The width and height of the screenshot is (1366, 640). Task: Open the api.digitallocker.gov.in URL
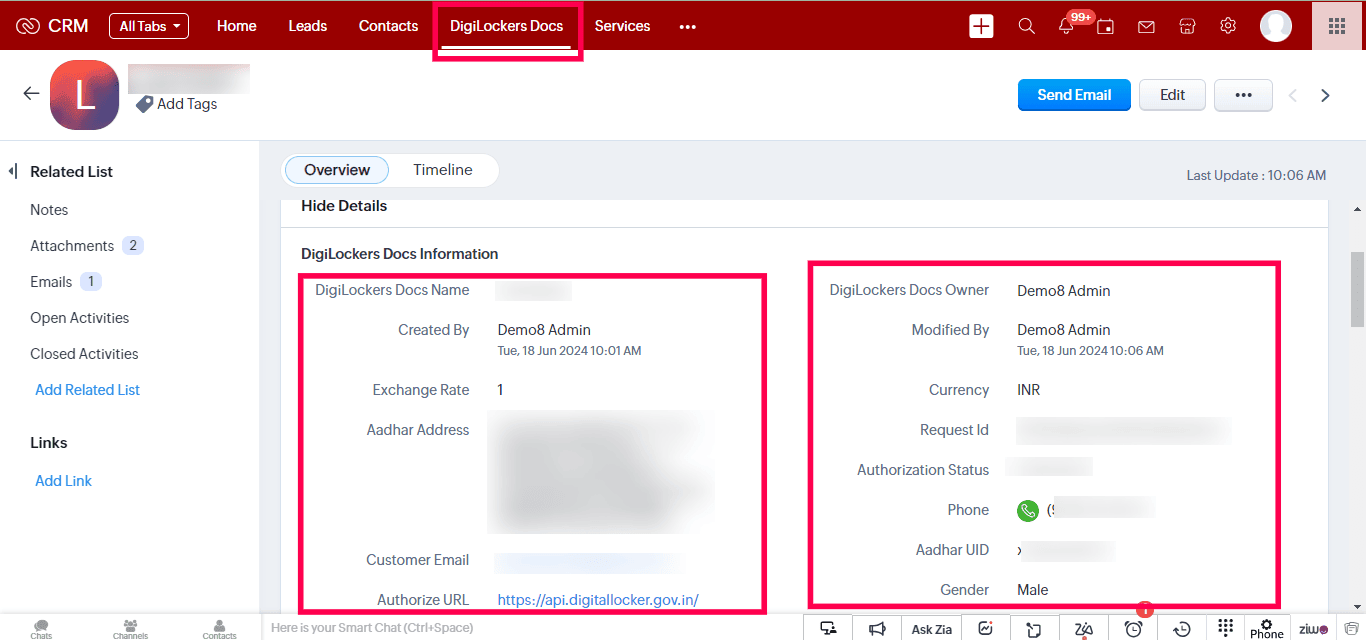(598, 600)
